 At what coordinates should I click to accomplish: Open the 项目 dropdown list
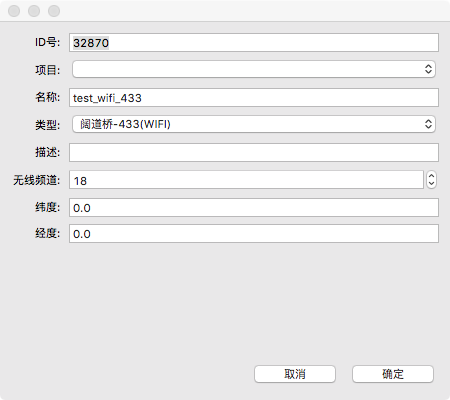coord(254,69)
